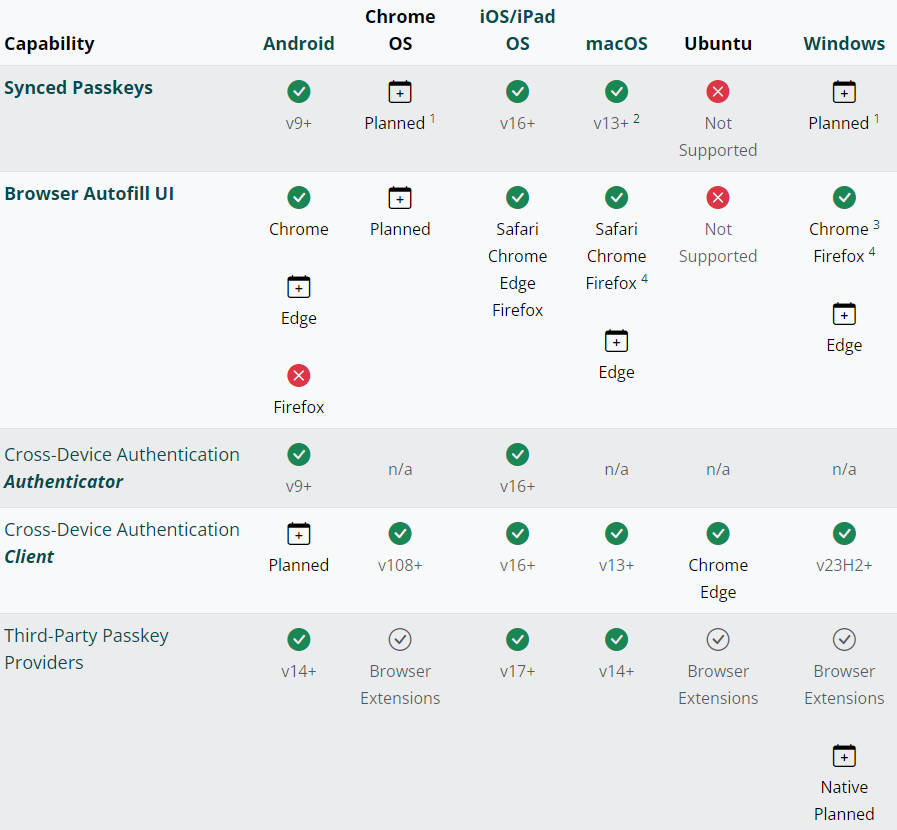
Task: Open the Browser Autofill UI capability link
Action: [x=89, y=193]
